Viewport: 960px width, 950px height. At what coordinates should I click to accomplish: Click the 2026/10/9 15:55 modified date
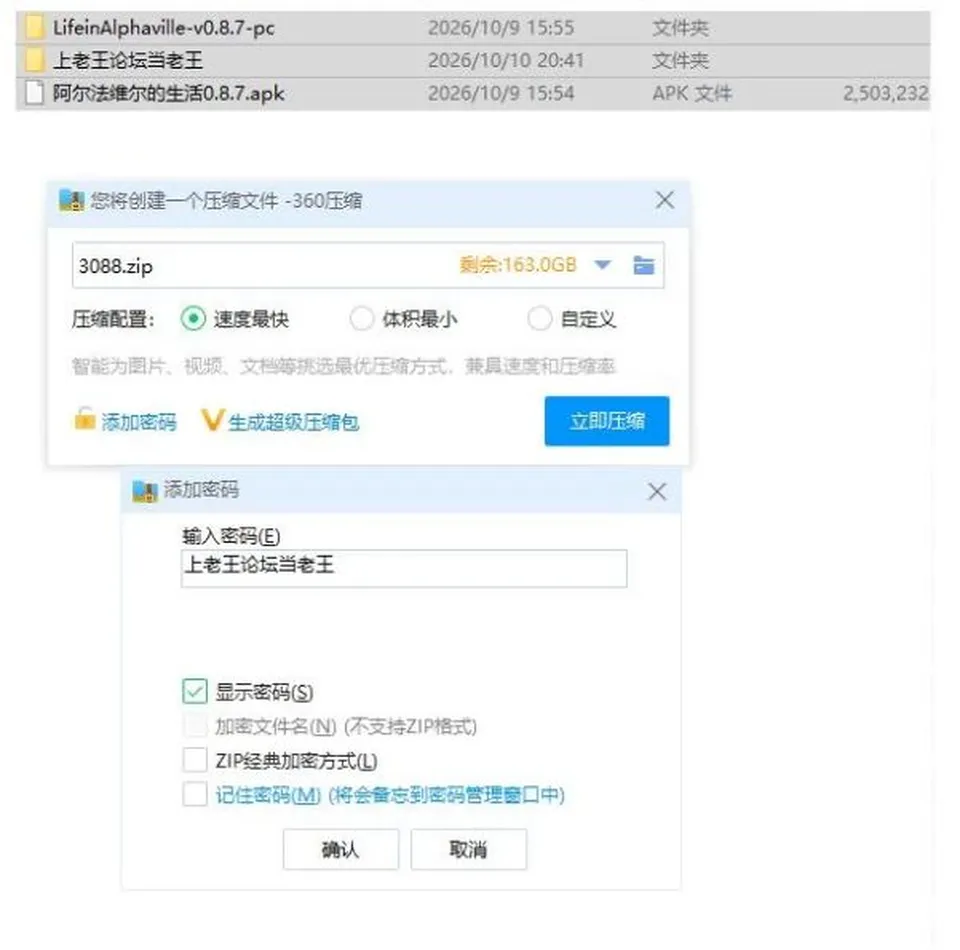click(x=501, y=28)
